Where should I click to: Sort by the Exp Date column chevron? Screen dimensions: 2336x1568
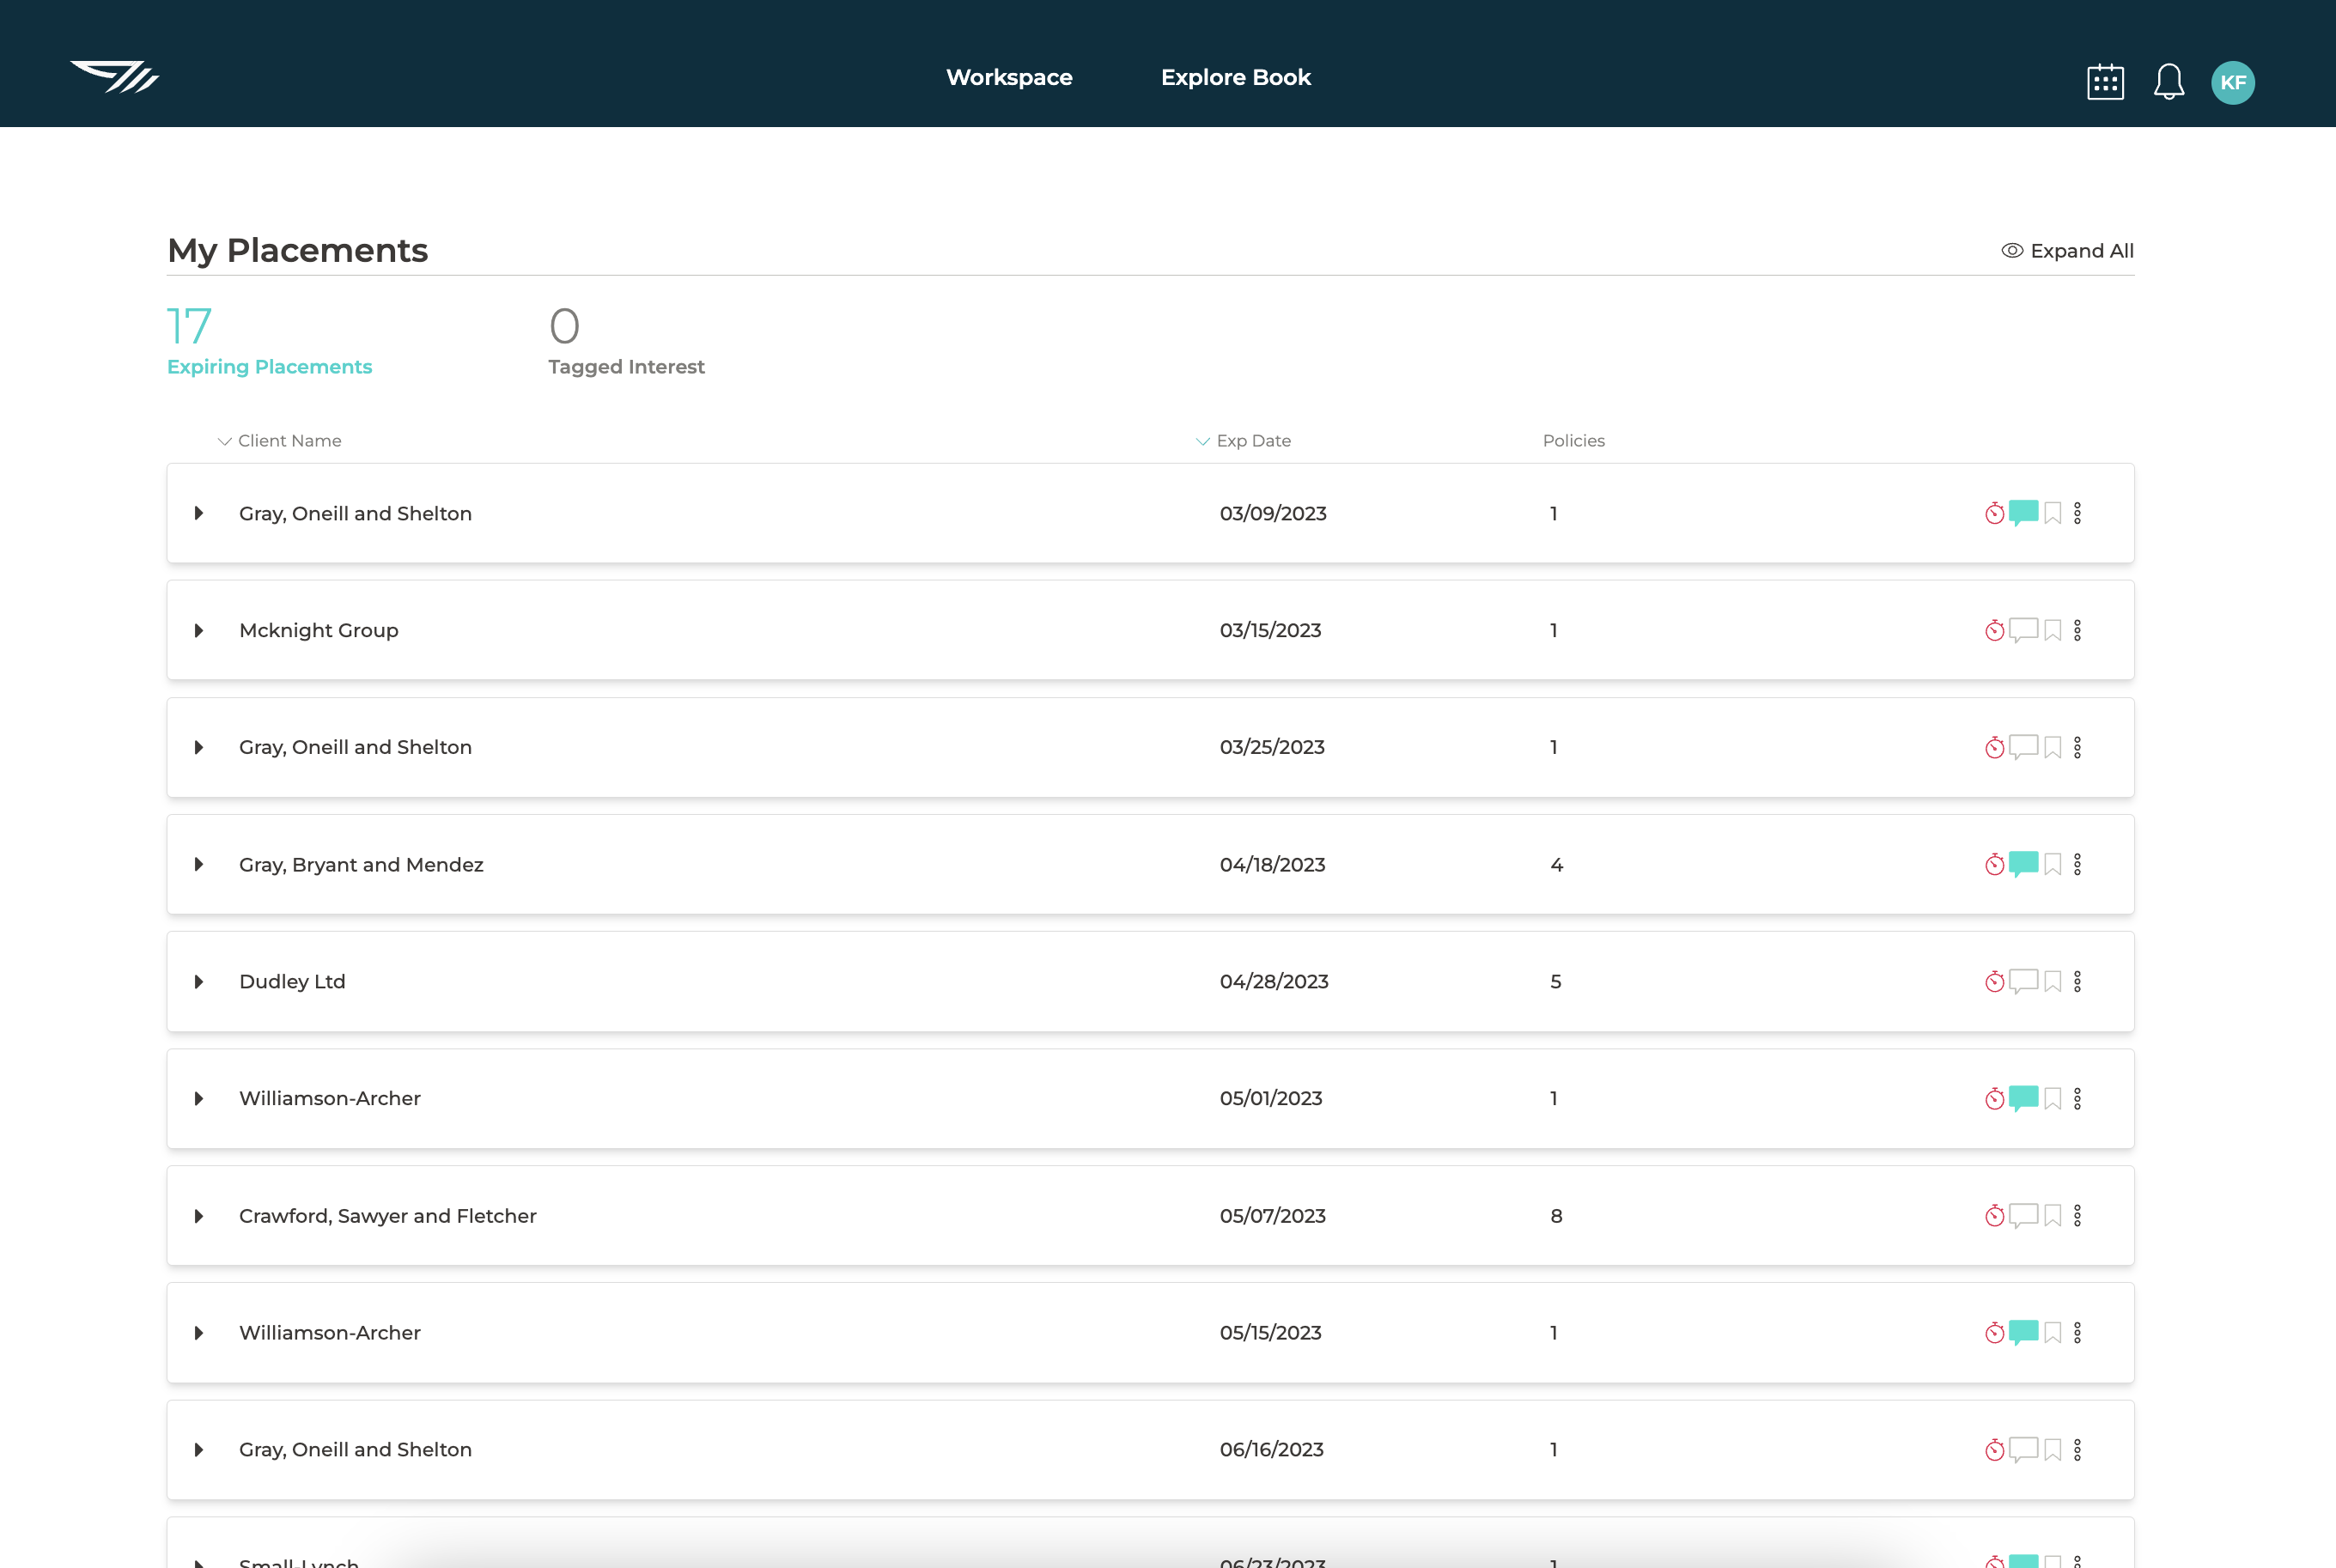[x=1203, y=441]
